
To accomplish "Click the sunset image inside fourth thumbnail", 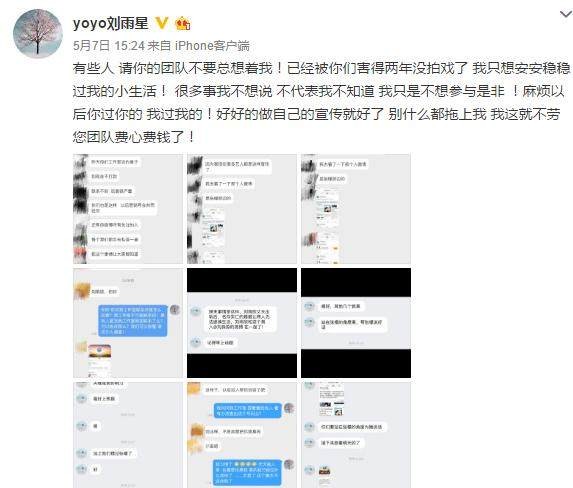I will [x=100, y=351].
